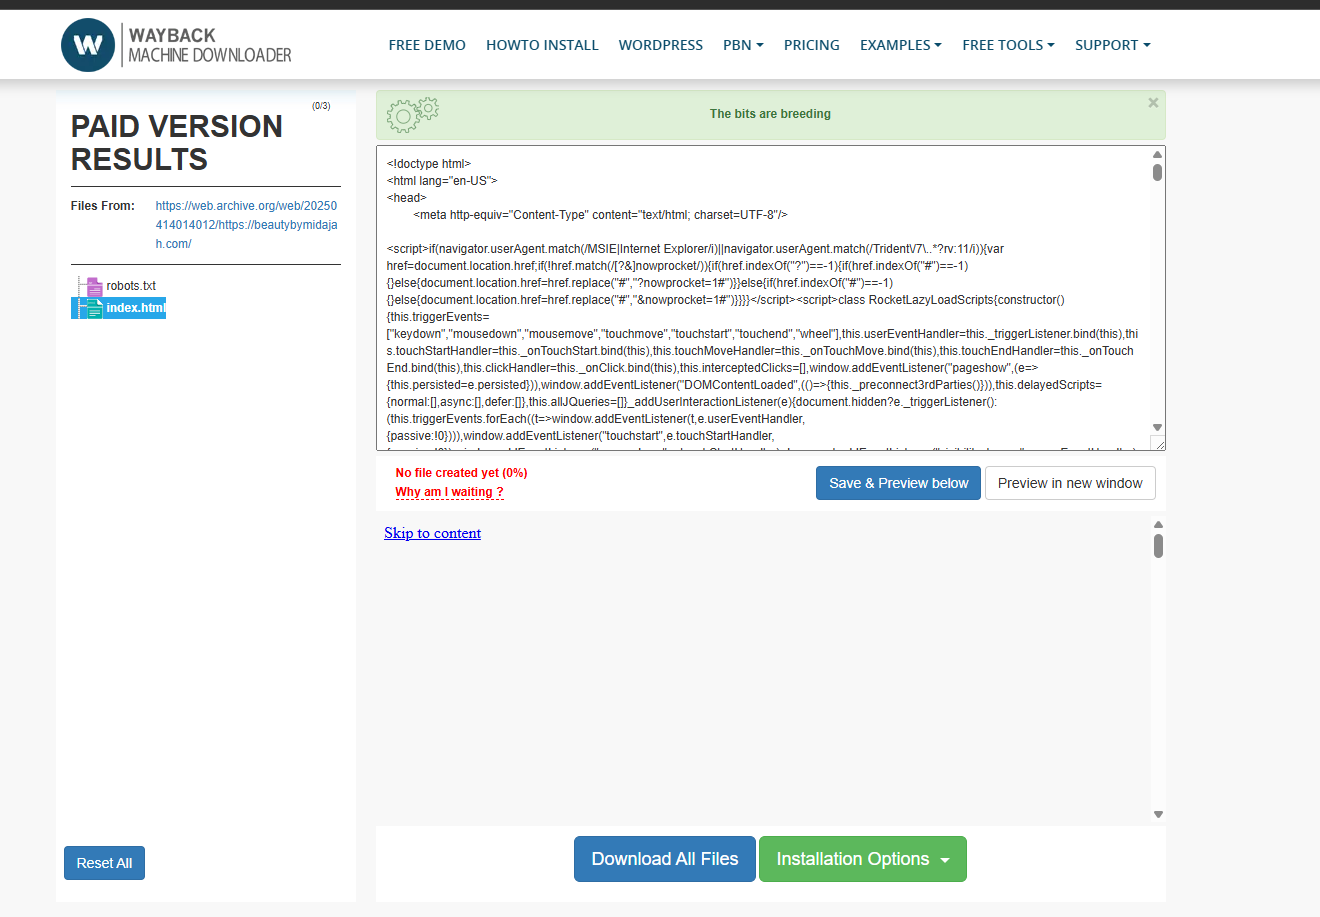Expand the Examples menu
This screenshot has height=917, width=1320.
click(900, 45)
